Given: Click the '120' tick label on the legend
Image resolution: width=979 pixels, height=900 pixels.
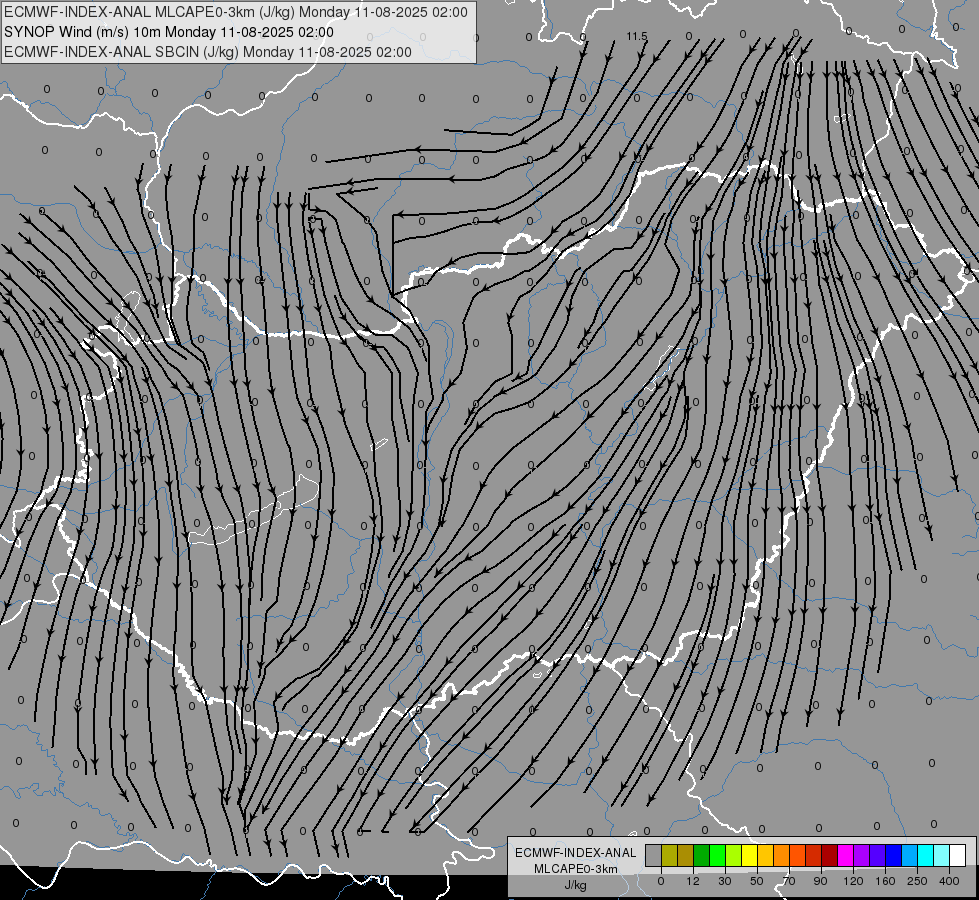Looking at the screenshot, I should coord(853,881).
